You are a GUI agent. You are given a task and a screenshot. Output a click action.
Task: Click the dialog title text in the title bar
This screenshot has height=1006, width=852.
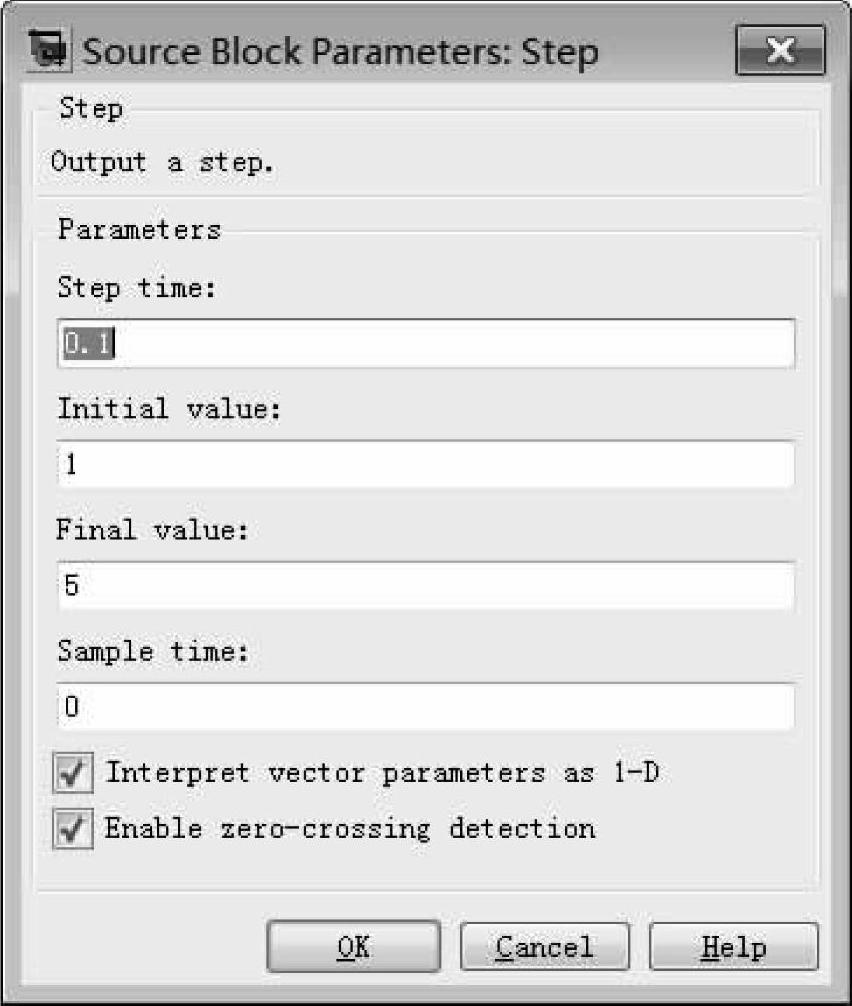[340, 51]
